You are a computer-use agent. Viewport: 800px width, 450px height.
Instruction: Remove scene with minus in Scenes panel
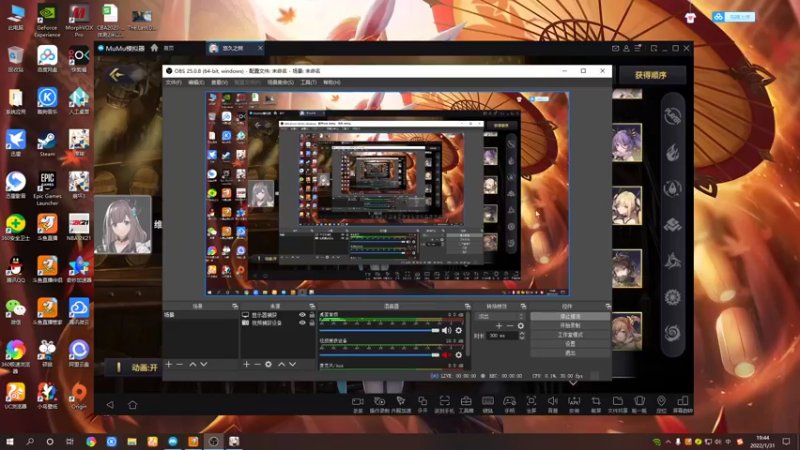point(180,364)
